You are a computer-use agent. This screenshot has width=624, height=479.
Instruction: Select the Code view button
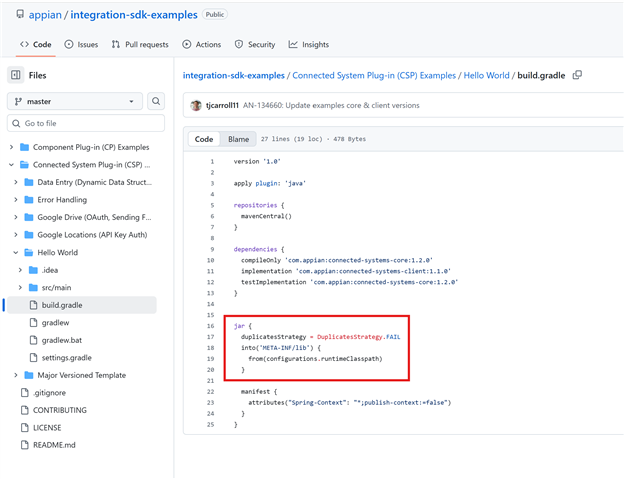coord(204,139)
